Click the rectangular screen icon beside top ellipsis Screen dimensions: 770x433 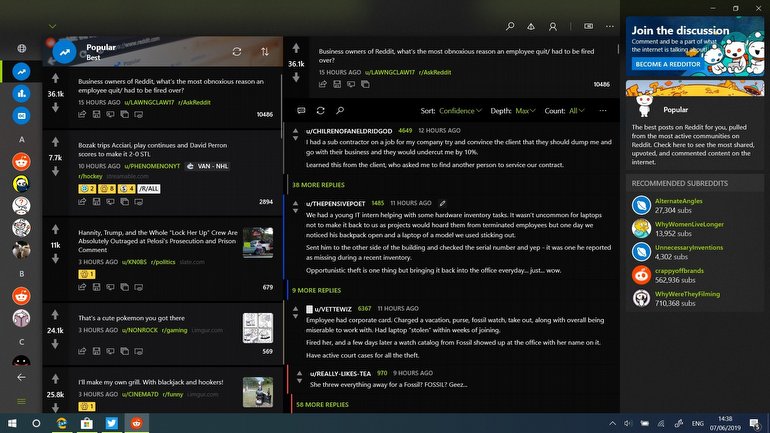(588, 26)
